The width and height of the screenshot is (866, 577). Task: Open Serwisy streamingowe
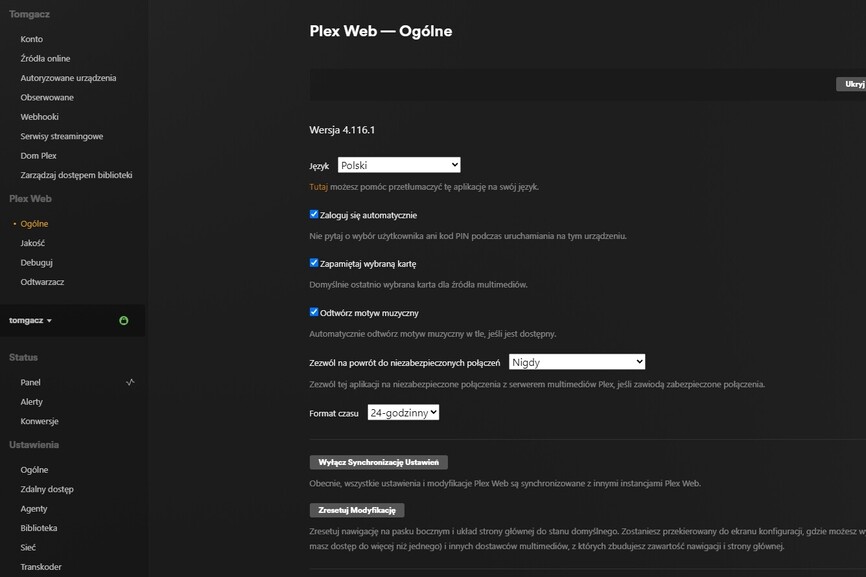62,136
